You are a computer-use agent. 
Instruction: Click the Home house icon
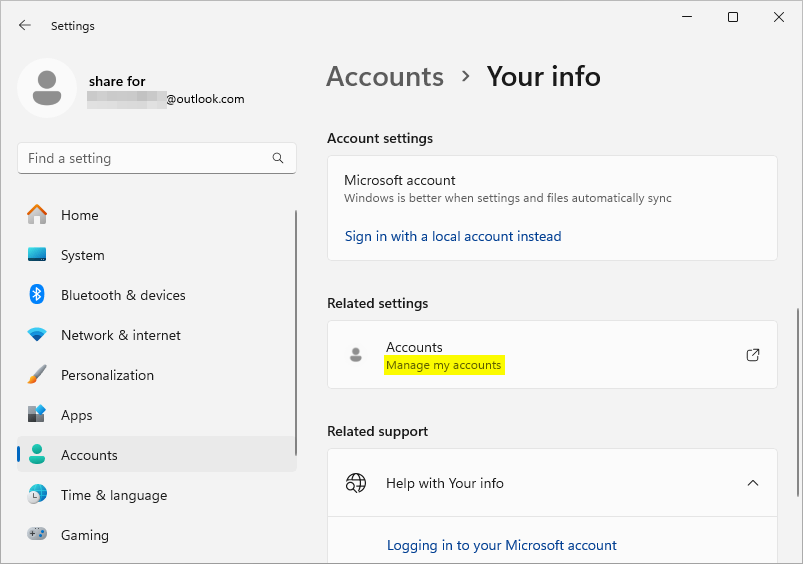[x=37, y=215]
